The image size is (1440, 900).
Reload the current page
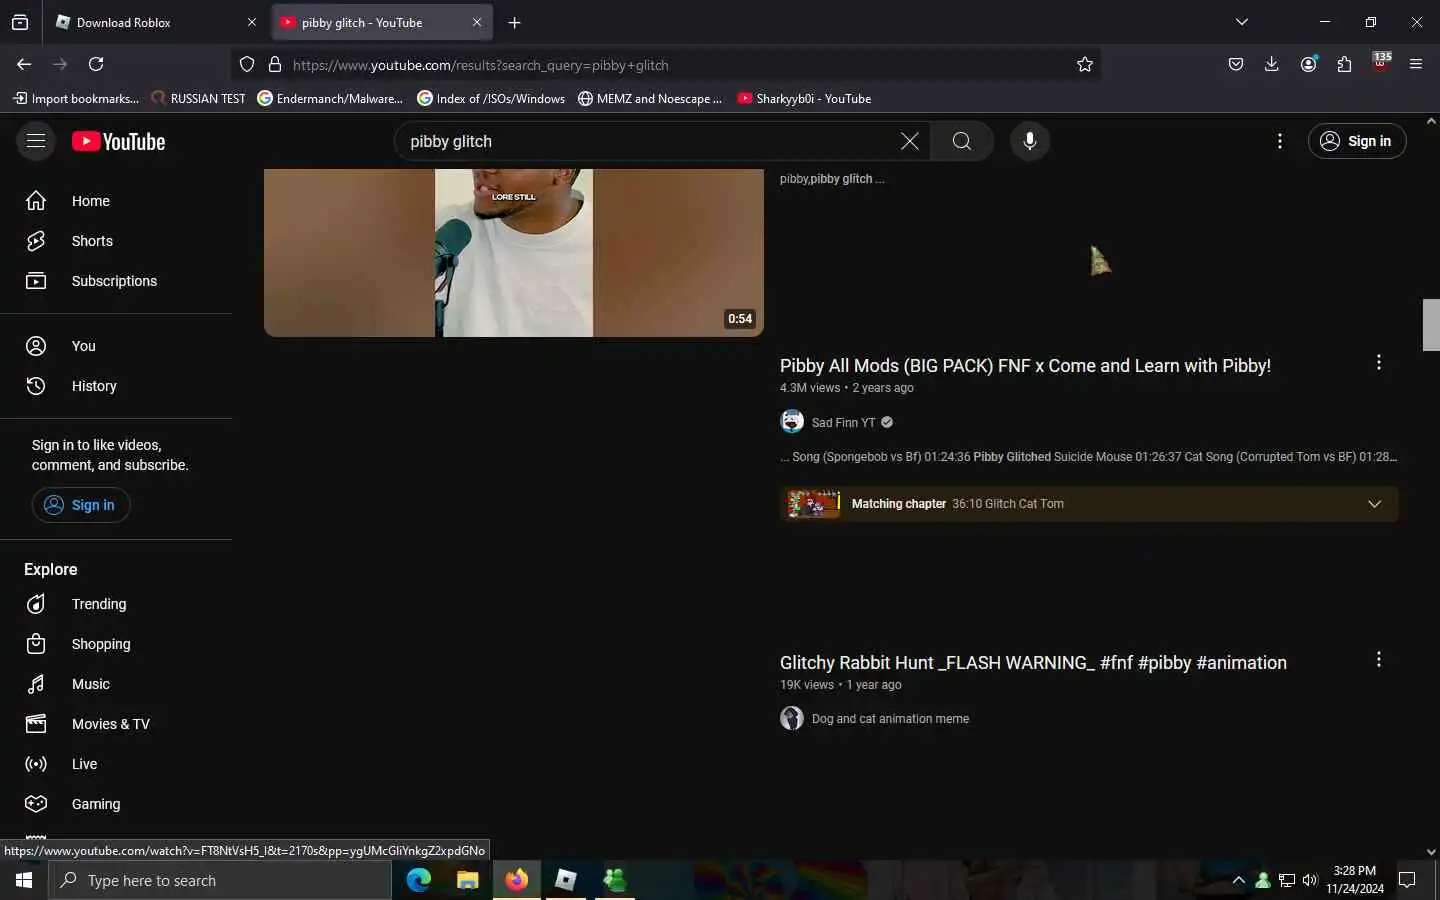[96, 64]
